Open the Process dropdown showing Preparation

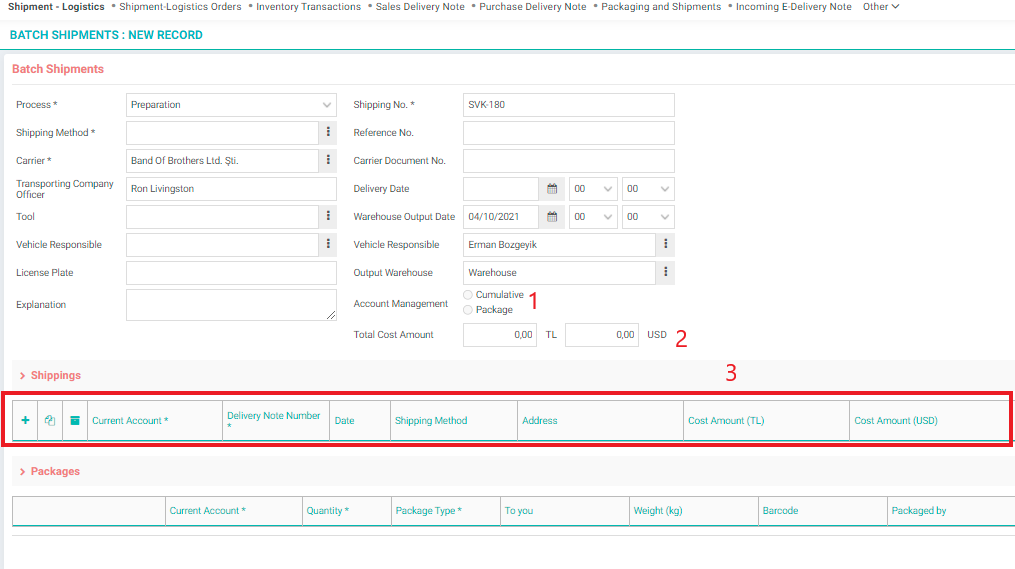[x=231, y=105]
